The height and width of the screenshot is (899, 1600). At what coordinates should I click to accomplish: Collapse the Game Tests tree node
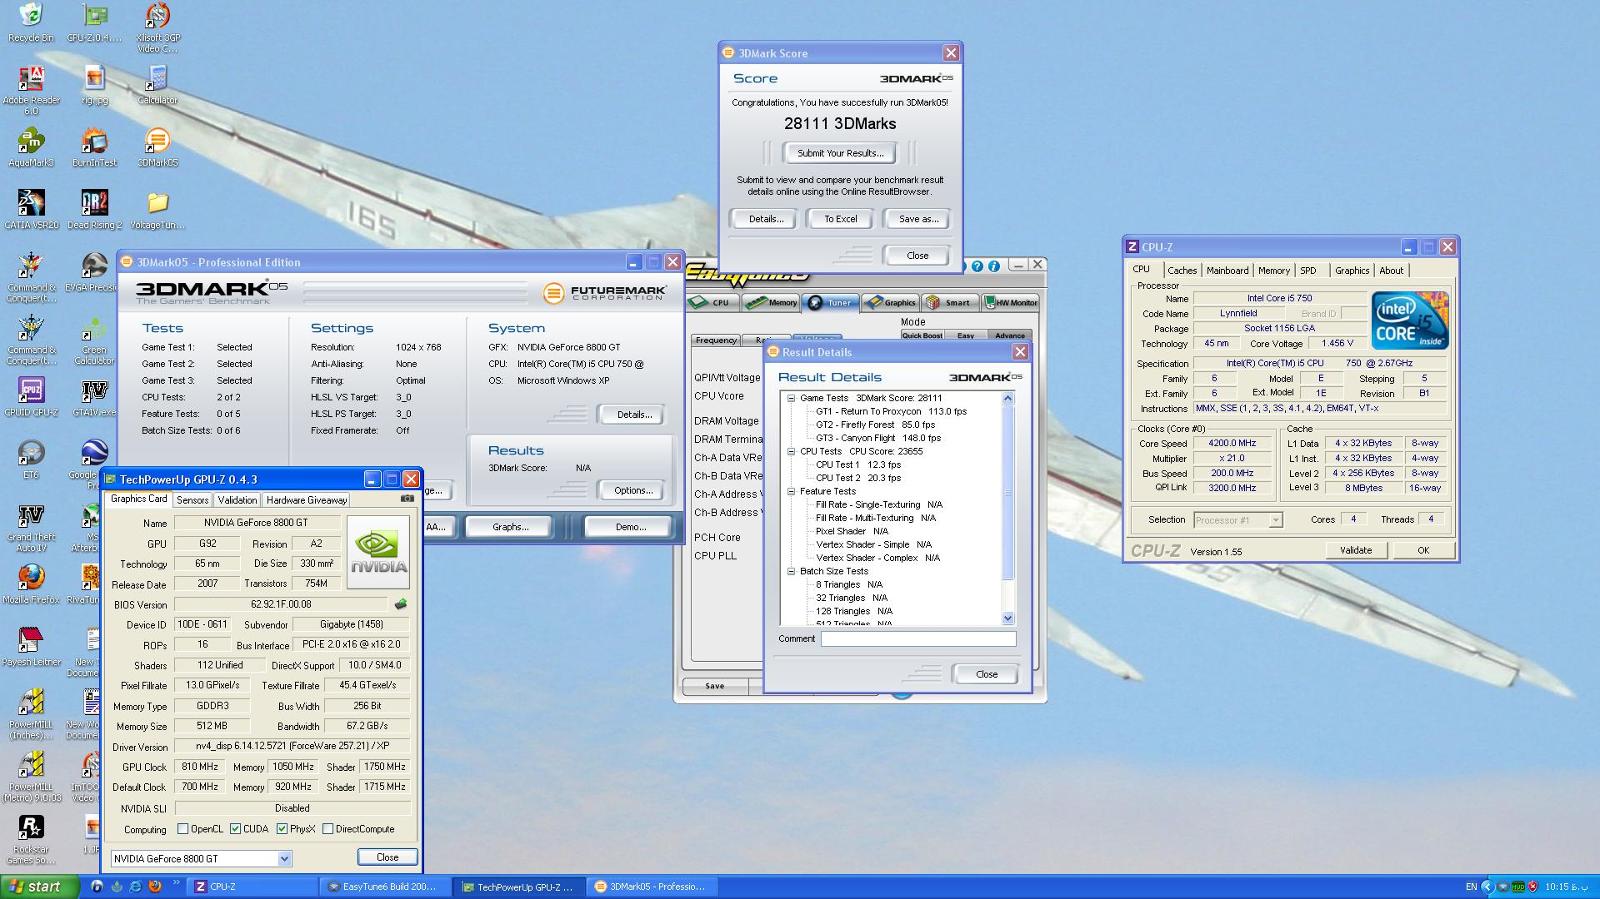click(x=791, y=398)
